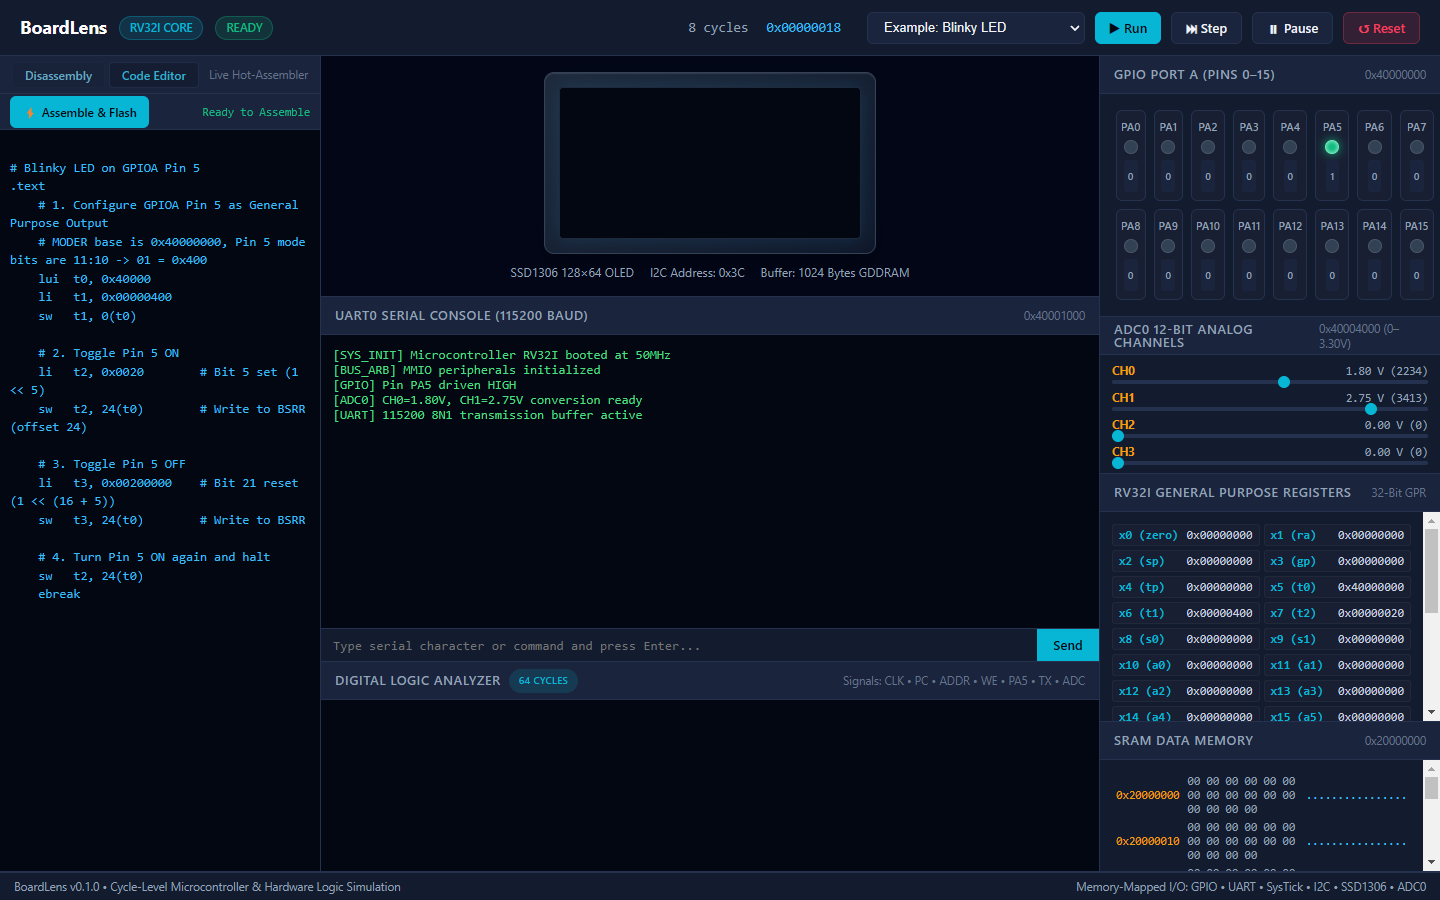The image size is (1440, 900).
Task: Click the ADC CH0 slider handle
Action: [x=1284, y=382]
